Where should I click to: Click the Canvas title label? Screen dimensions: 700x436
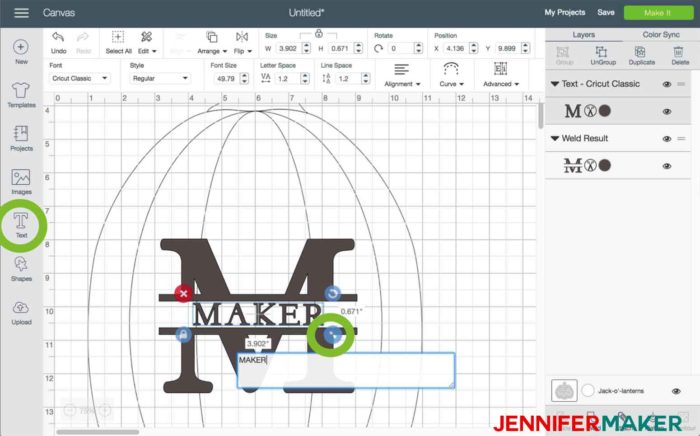pyautogui.click(x=58, y=12)
